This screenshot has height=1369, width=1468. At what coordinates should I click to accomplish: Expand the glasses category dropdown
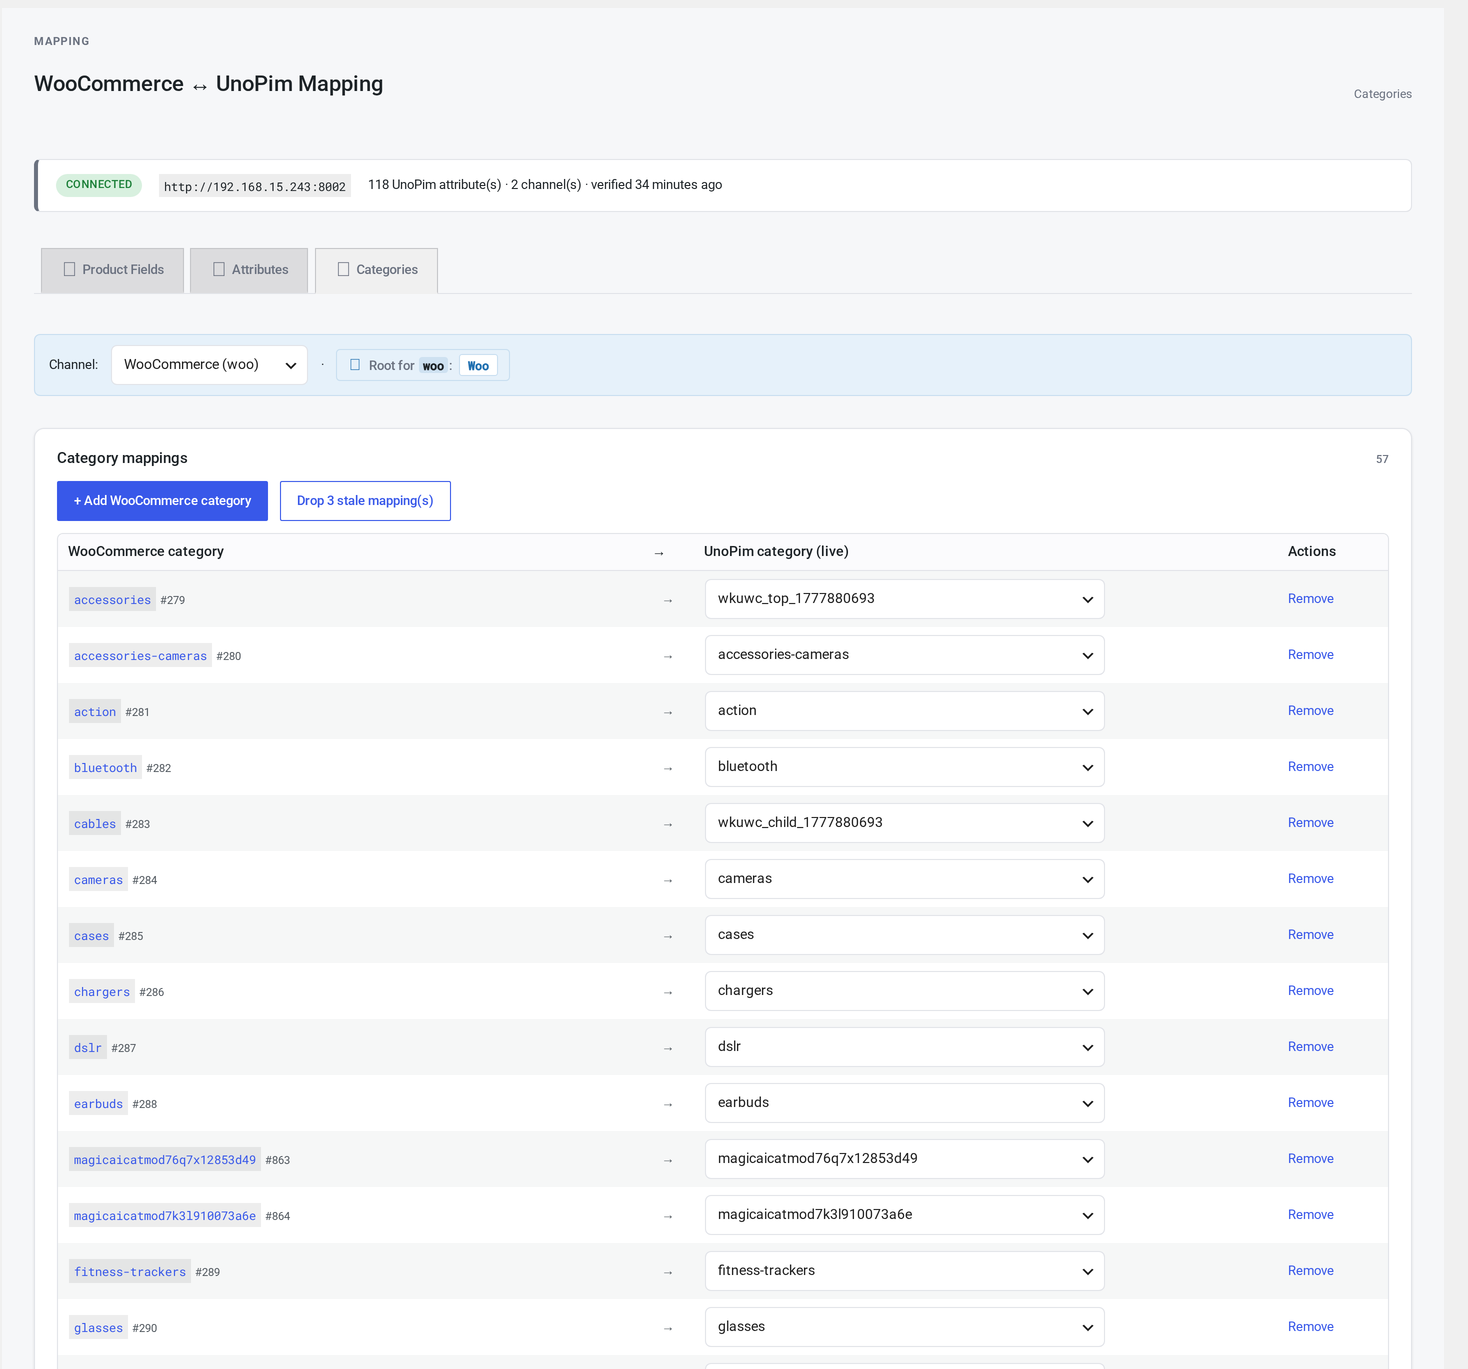point(905,1327)
